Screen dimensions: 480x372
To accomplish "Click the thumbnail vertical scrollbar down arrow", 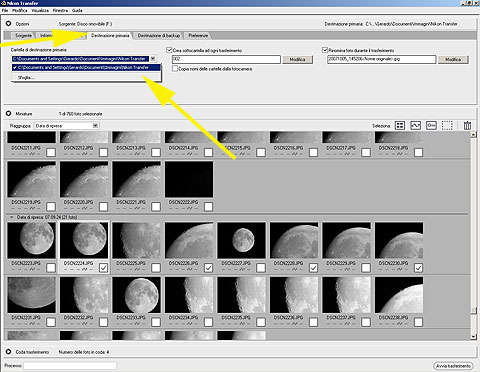I will coord(473,337).
